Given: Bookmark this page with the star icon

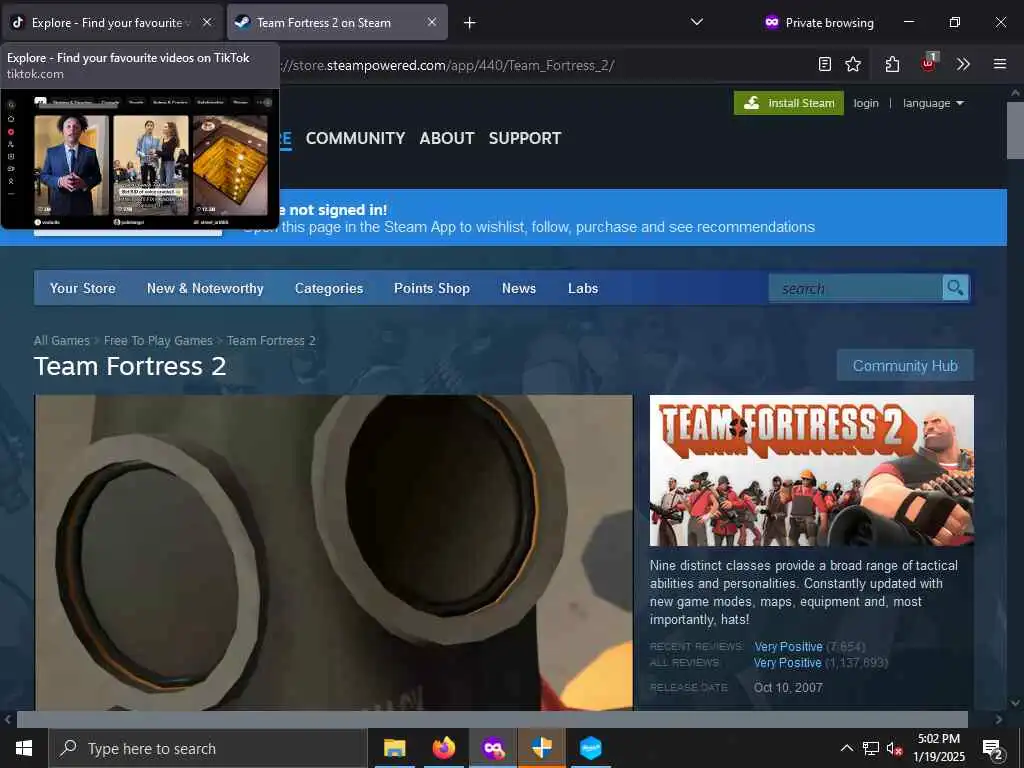Looking at the screenshot, I should tap(853, 64).
